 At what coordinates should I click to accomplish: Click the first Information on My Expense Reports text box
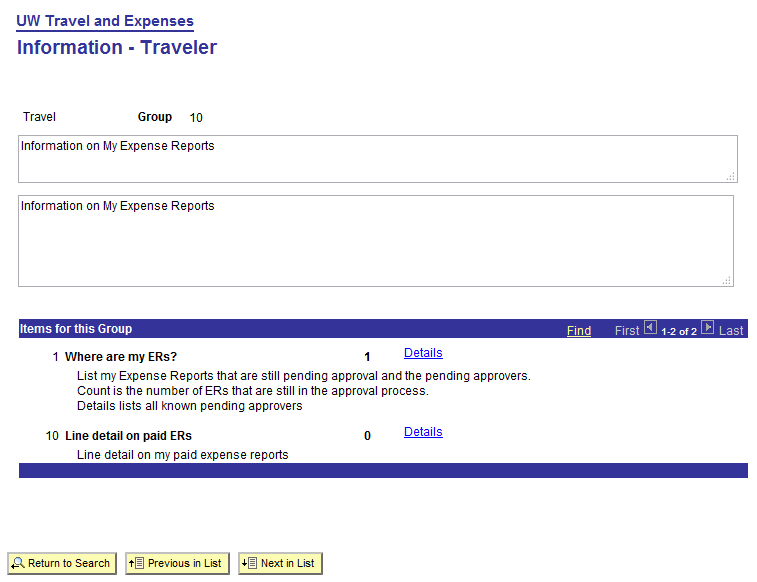(x=378, y=159)
